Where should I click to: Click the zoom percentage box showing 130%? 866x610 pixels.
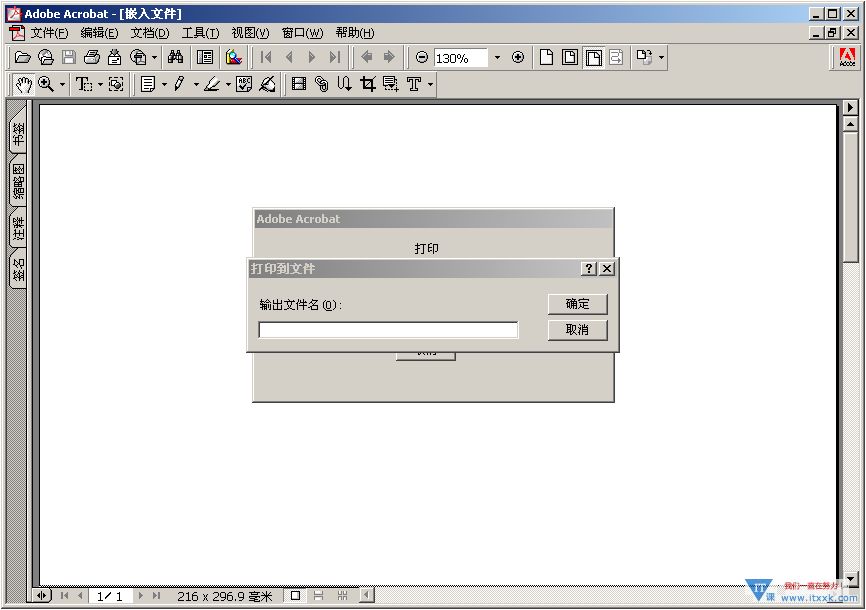(x=461, y=57)
